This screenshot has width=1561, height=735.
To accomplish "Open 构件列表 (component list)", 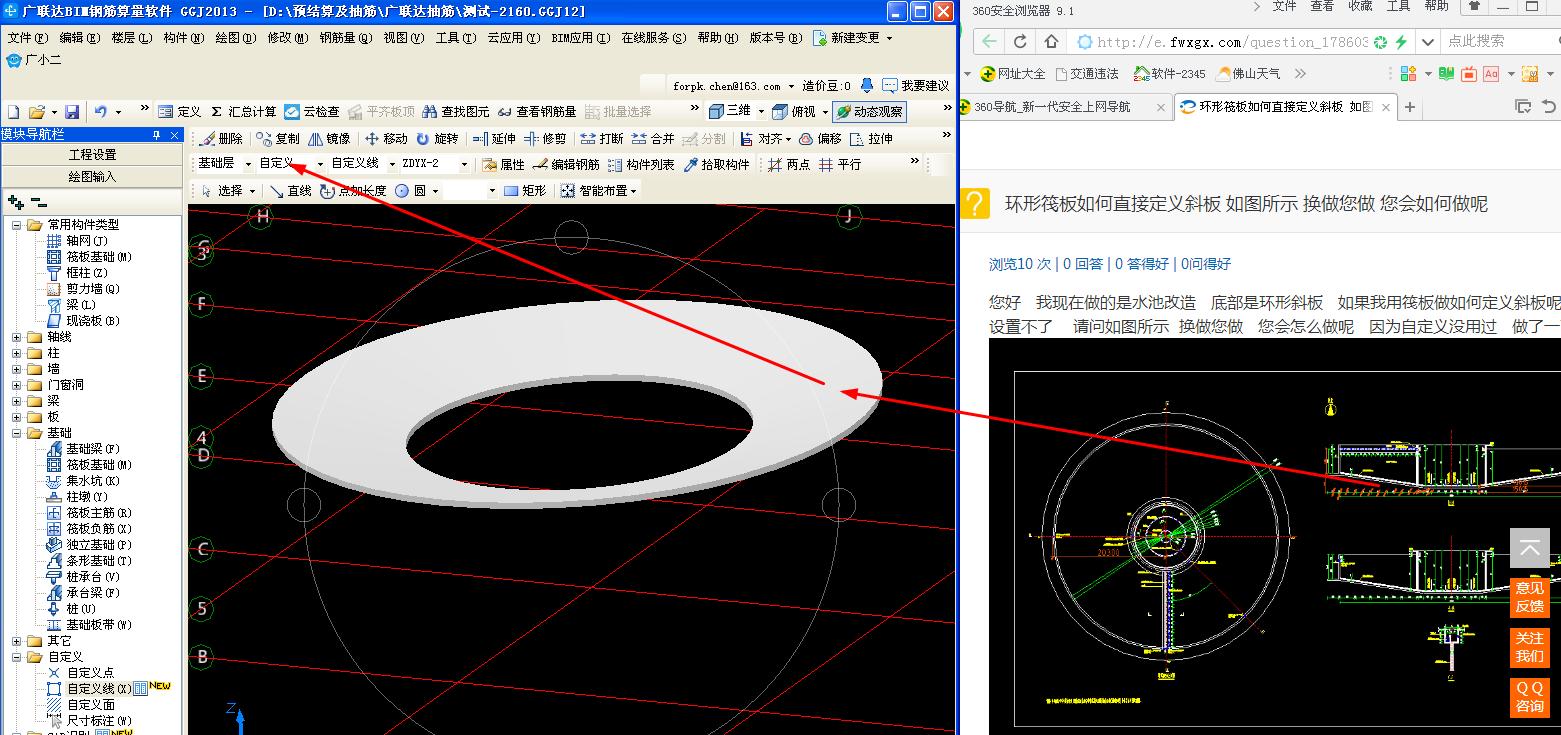I will tap(641, 165).
